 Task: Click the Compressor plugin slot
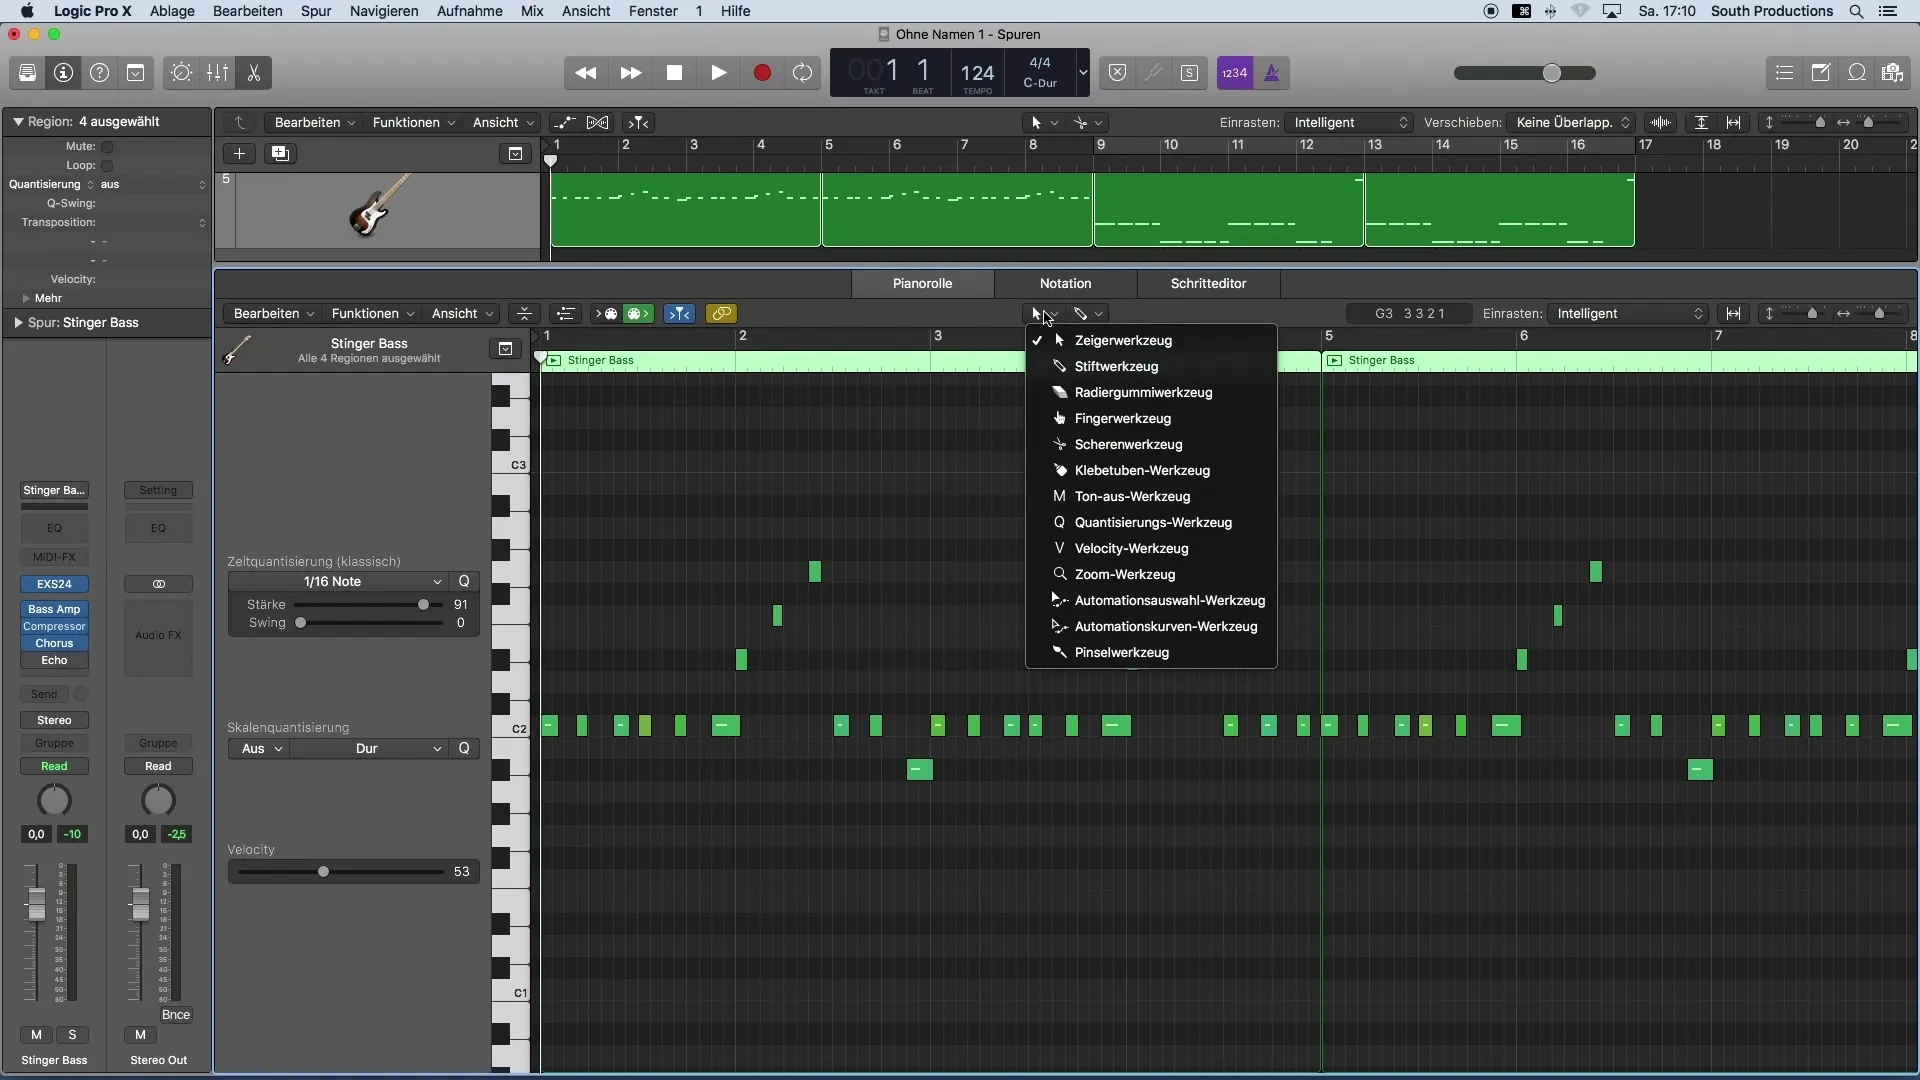click(54, 626)
